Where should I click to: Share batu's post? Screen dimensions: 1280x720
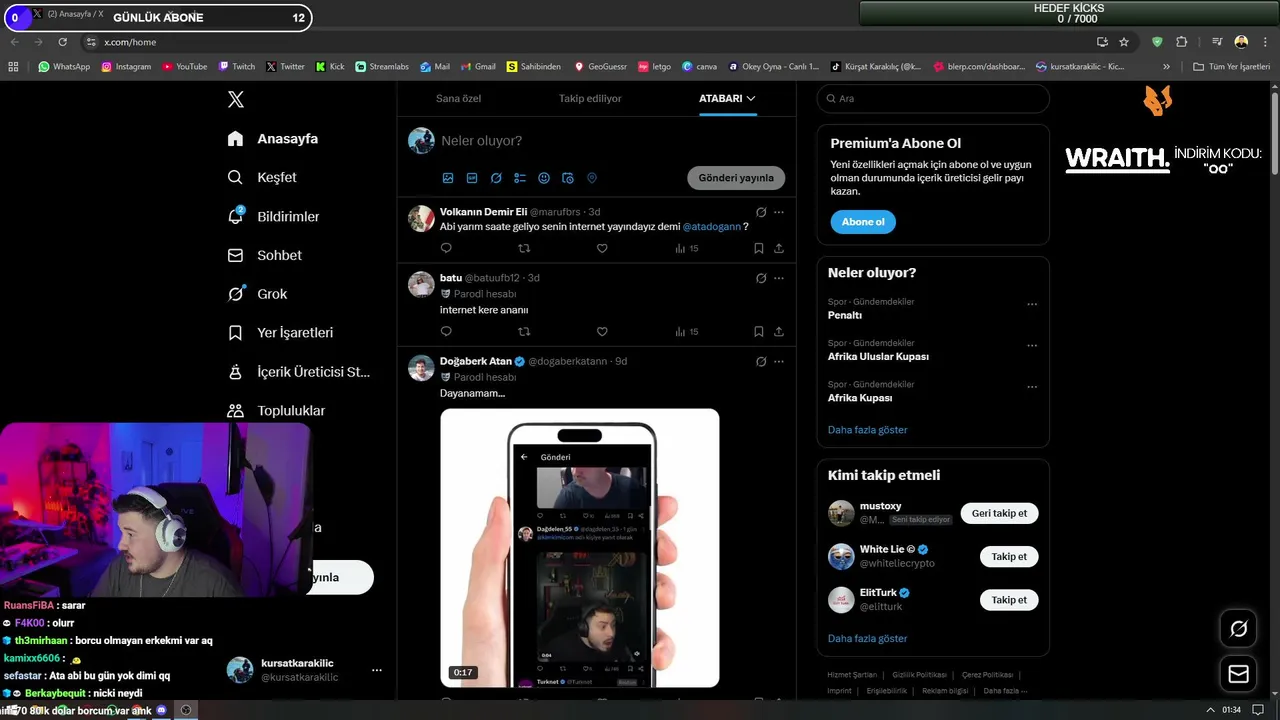pos(779,332)
